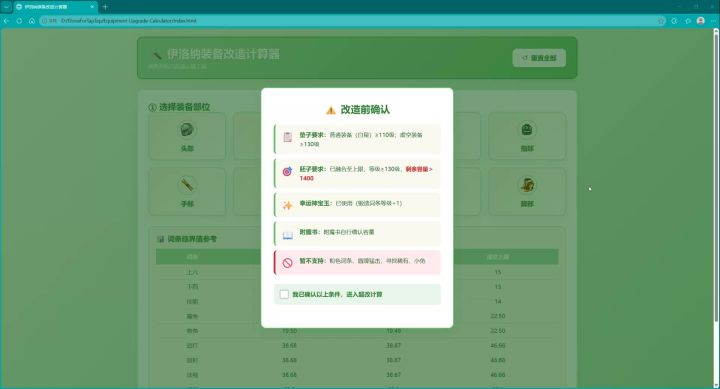This screenshot has height=389, width=720.
Task: Select the 头部 helmet equipment card
Action: 187,136
